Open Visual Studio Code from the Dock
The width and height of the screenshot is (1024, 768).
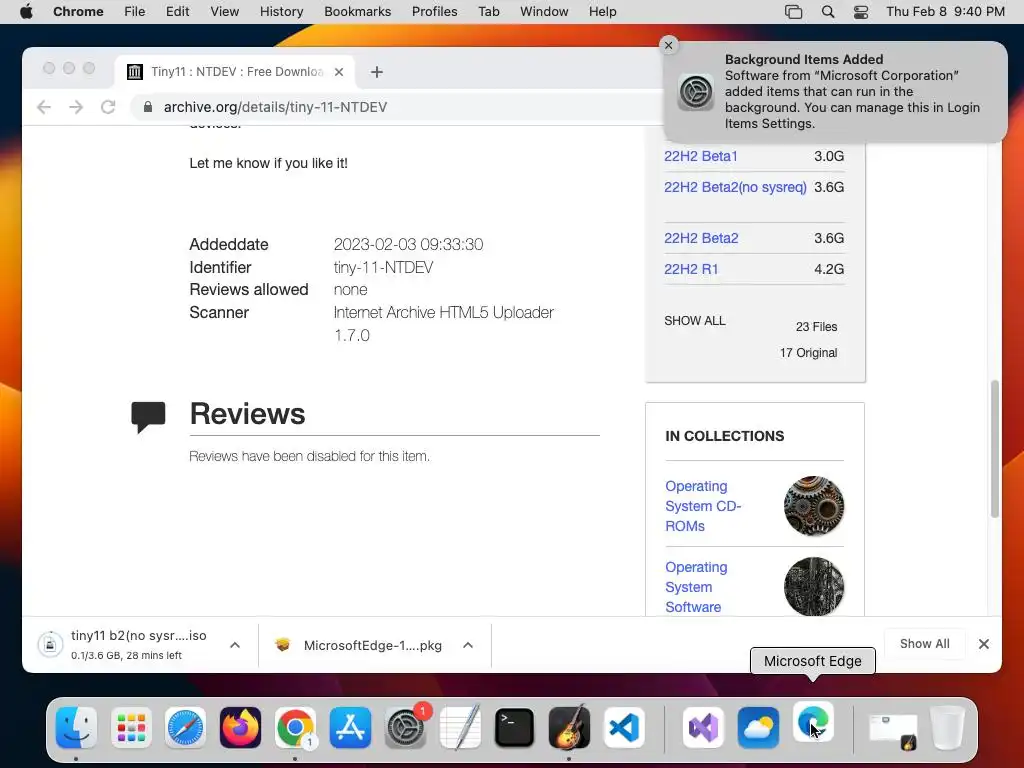pos(624,727)
